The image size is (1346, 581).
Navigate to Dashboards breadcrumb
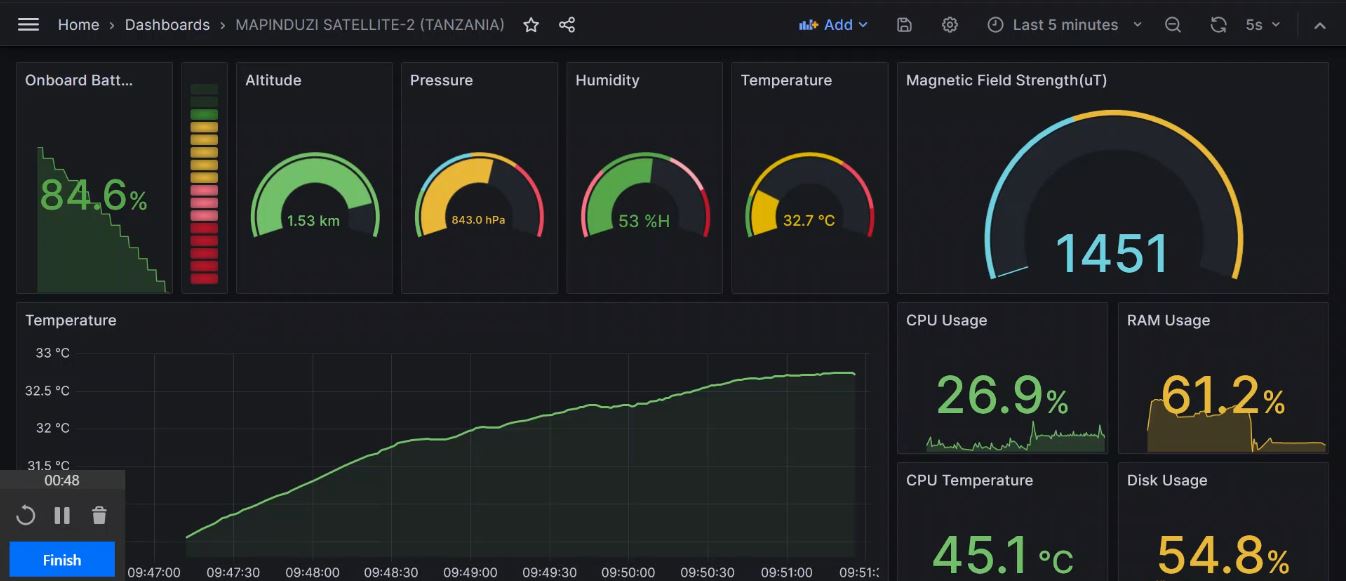tap(167, 25)
